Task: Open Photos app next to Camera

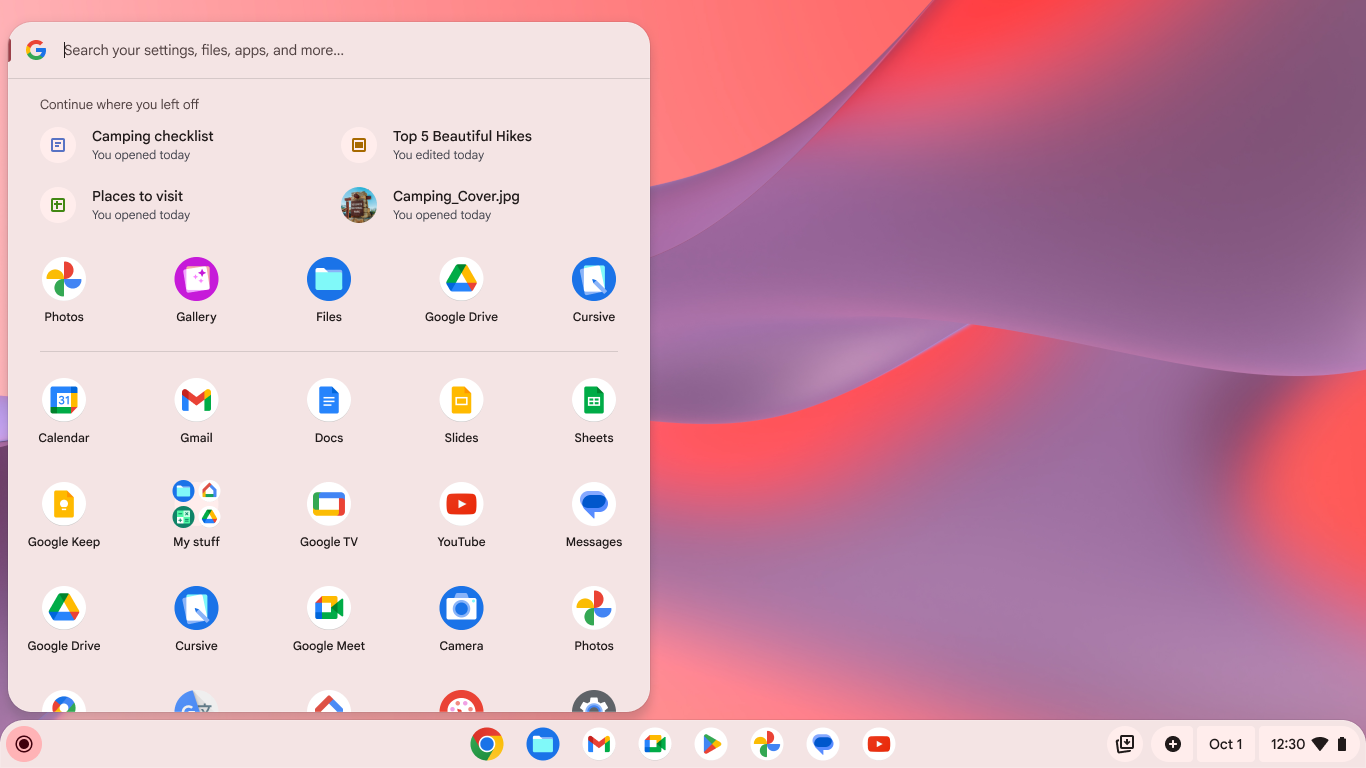Action: click(594, 608)
